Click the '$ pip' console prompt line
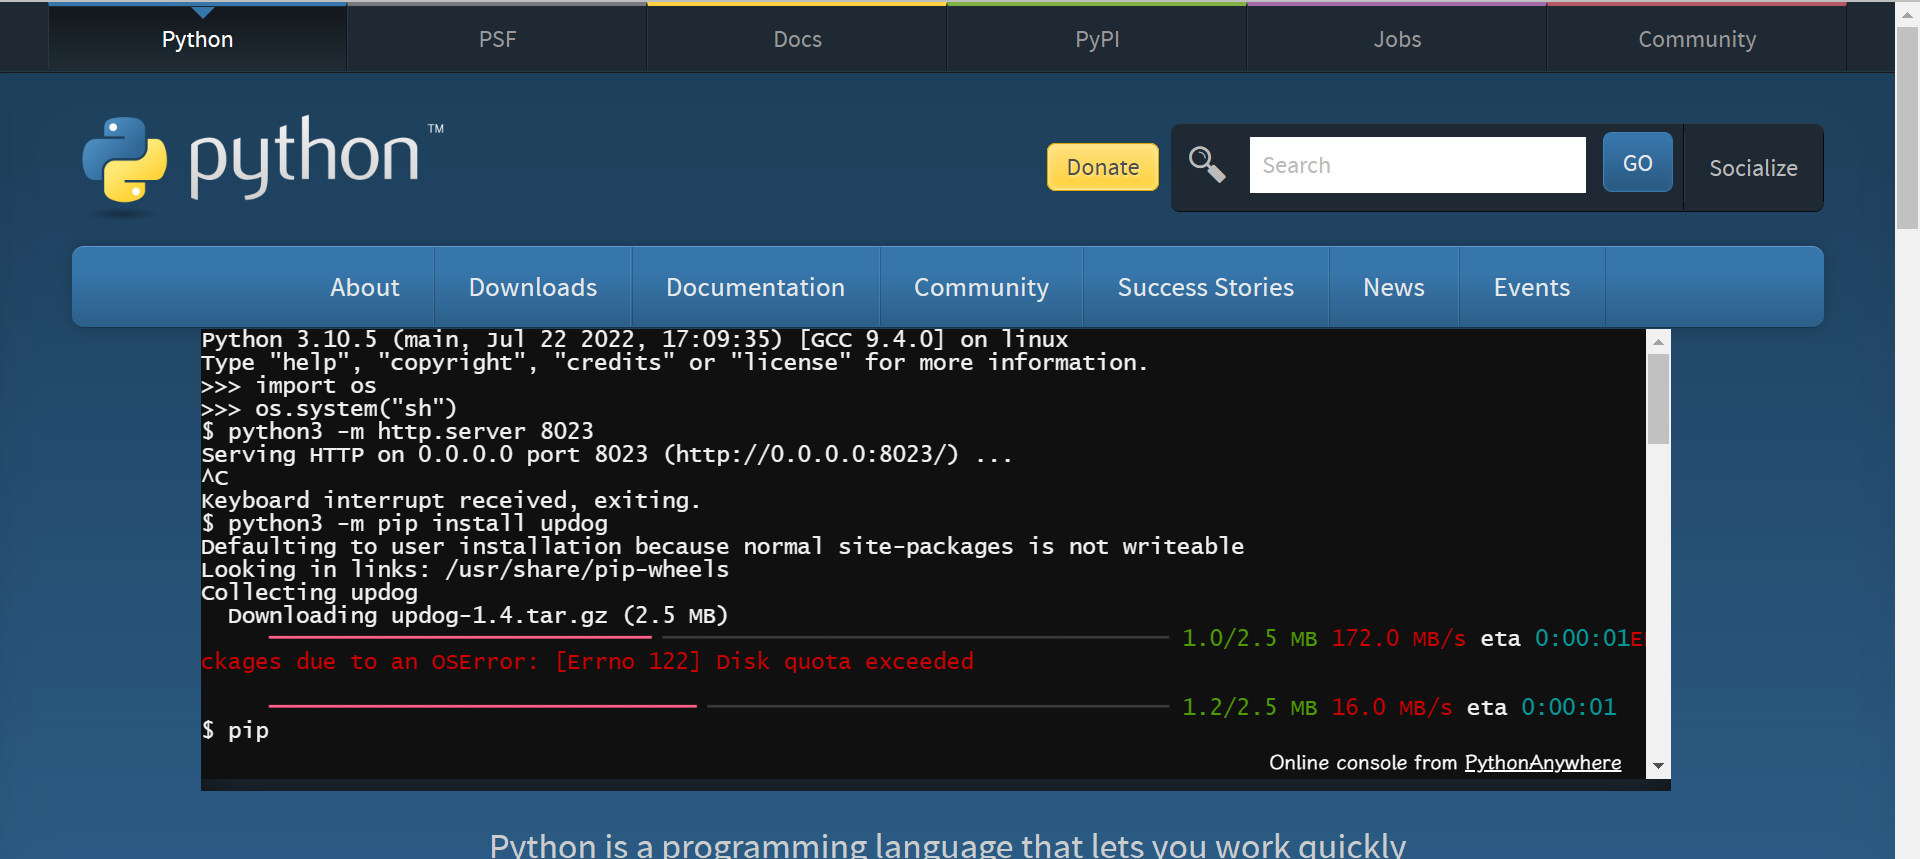 [235, 731]
